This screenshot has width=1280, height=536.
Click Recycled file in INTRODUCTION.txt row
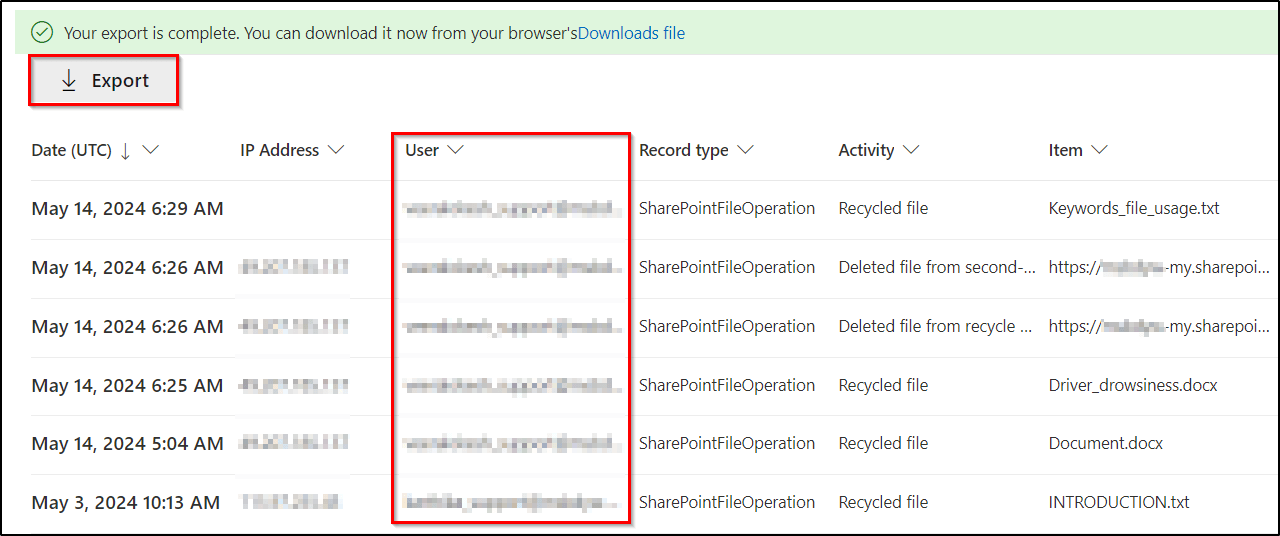[x=883, y=502]
